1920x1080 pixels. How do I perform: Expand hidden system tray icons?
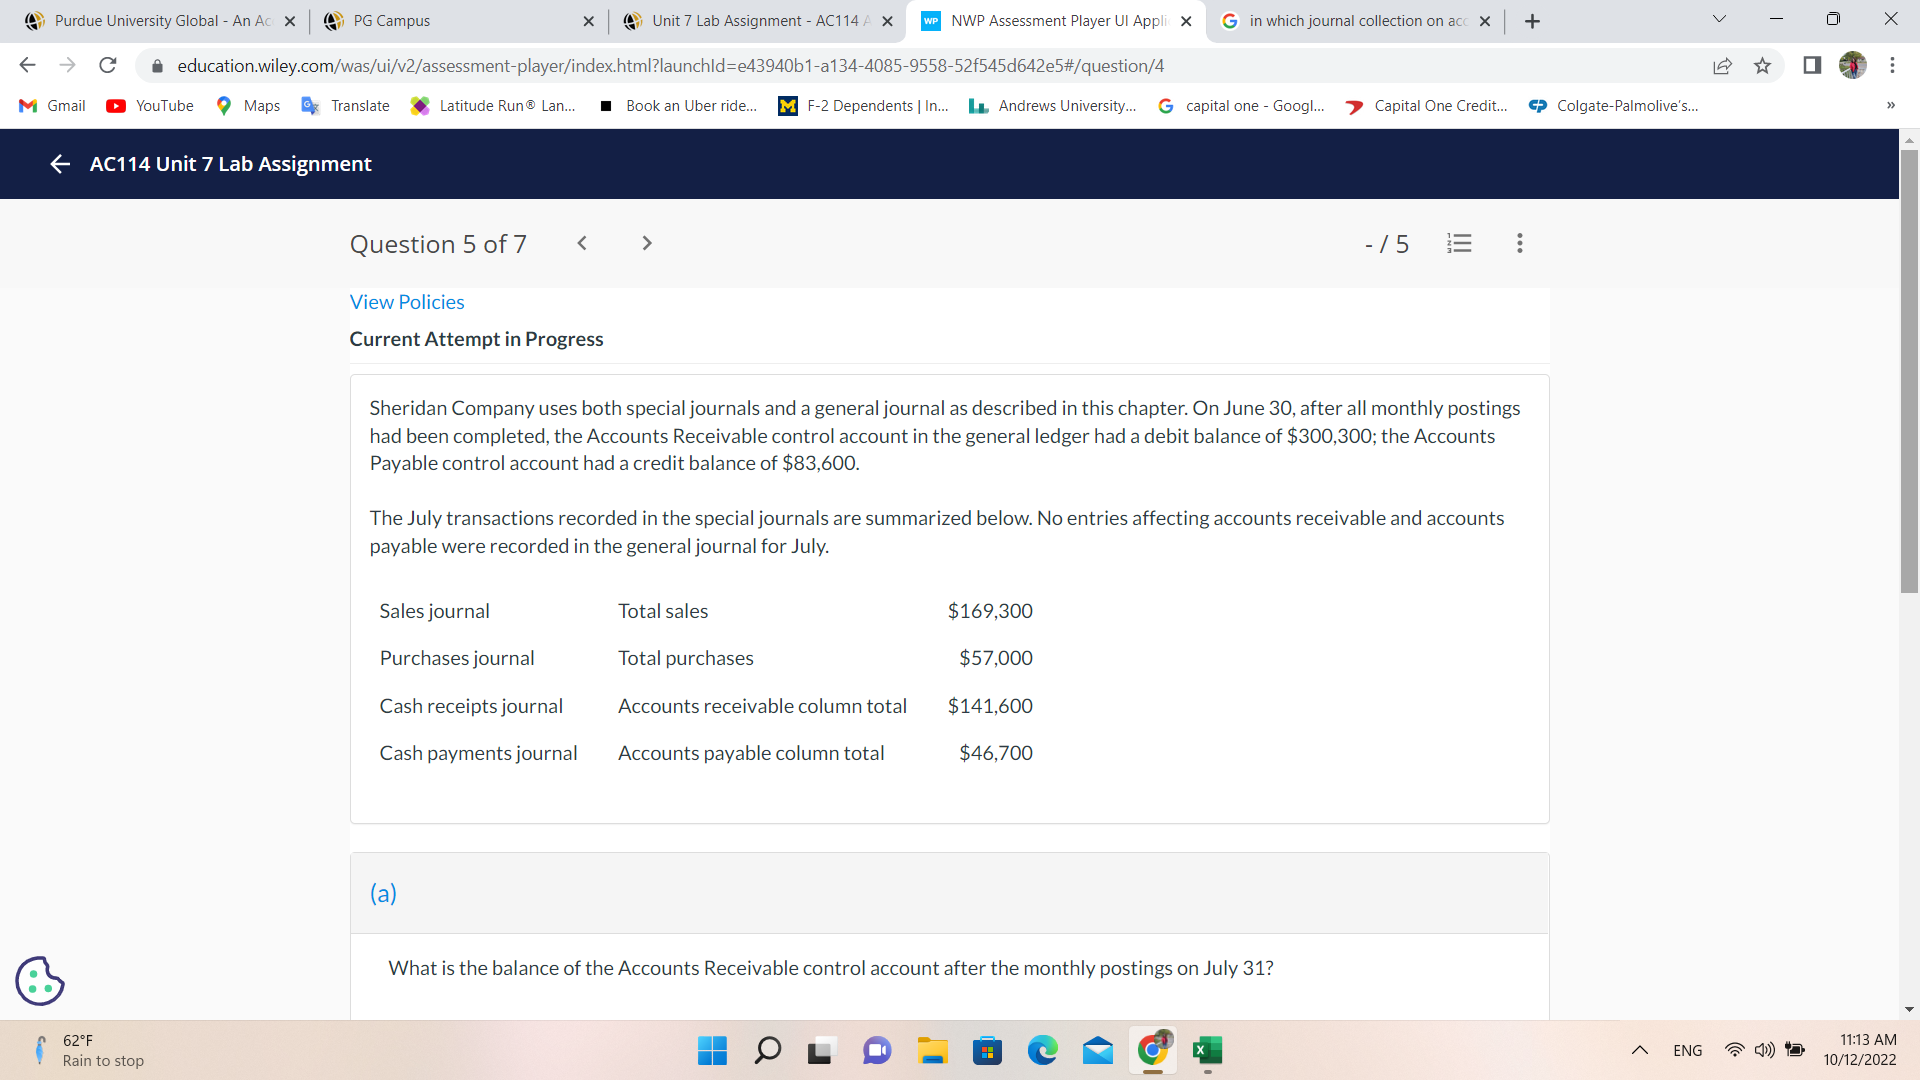[x=1639, y=1050]
